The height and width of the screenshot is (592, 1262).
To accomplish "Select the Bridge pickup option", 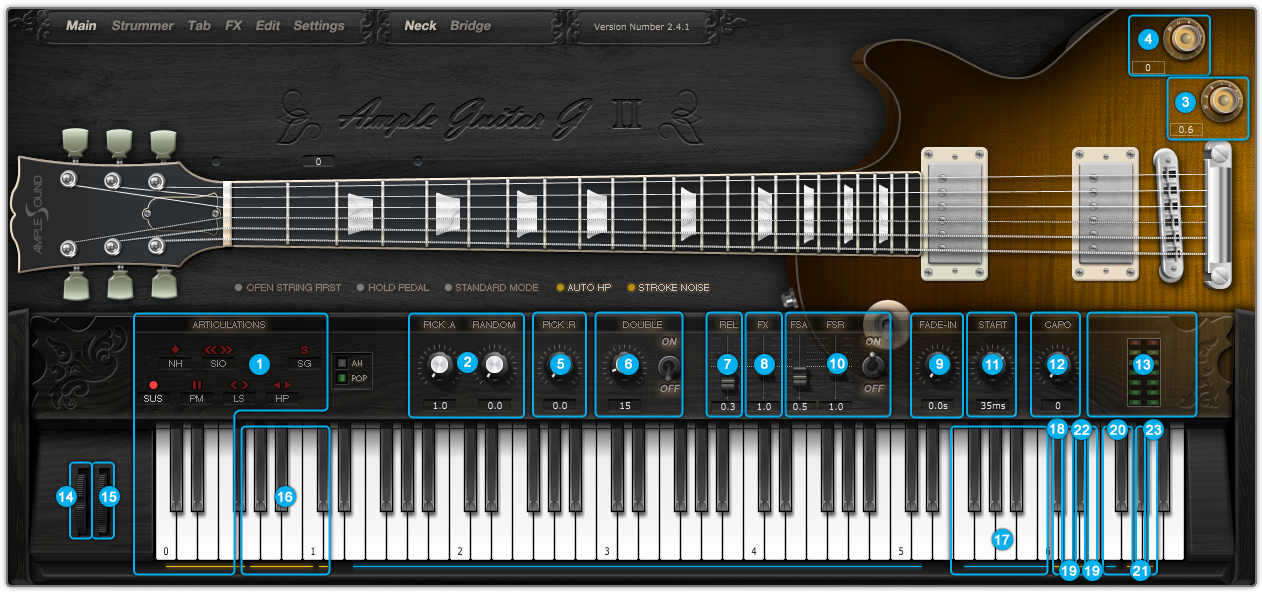I will tap(471, 26).
